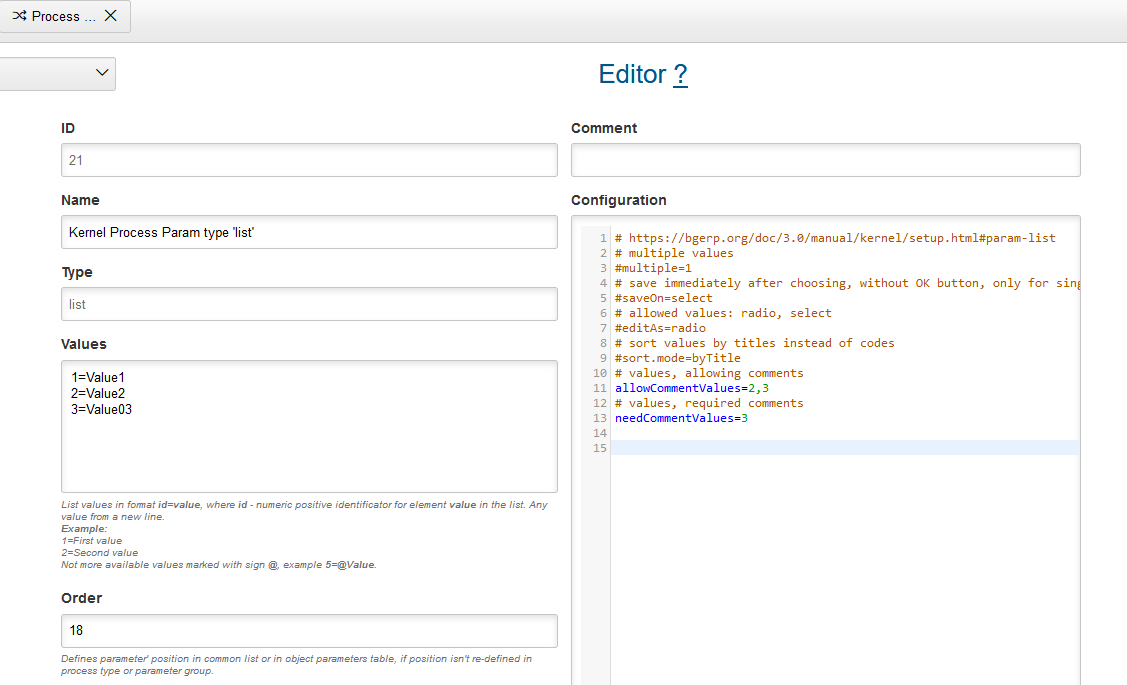Click the #sort.mode=byTitle configuration line

tap(676, 357)
